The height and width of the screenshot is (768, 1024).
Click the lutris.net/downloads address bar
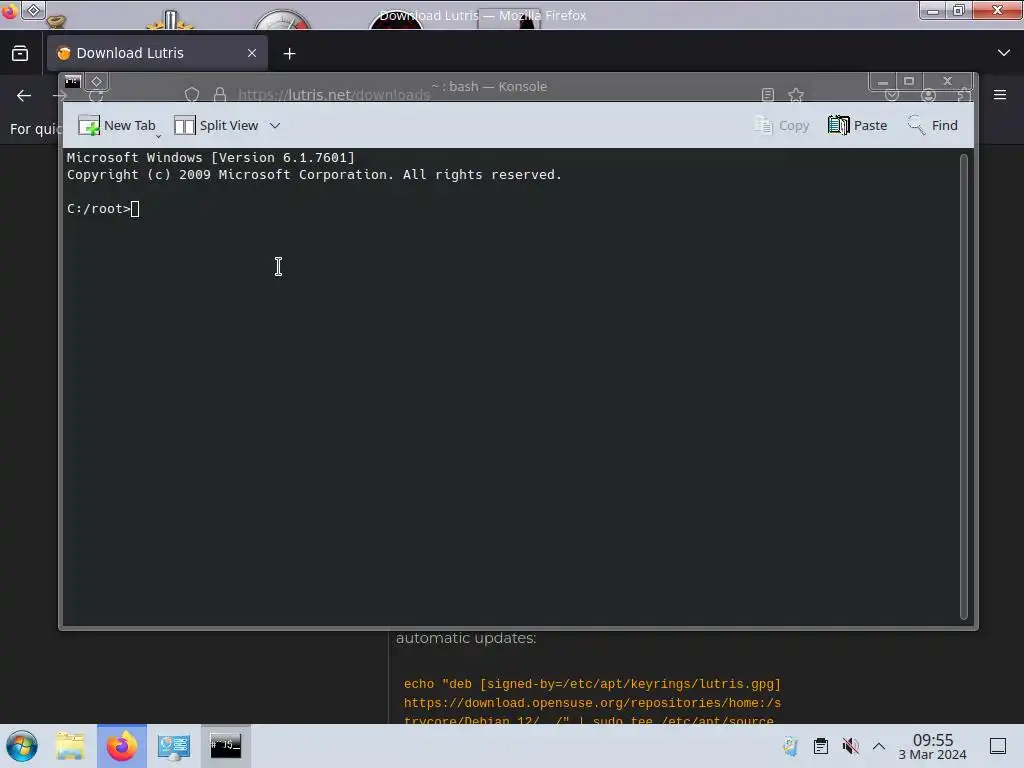[x=334, y=95]
